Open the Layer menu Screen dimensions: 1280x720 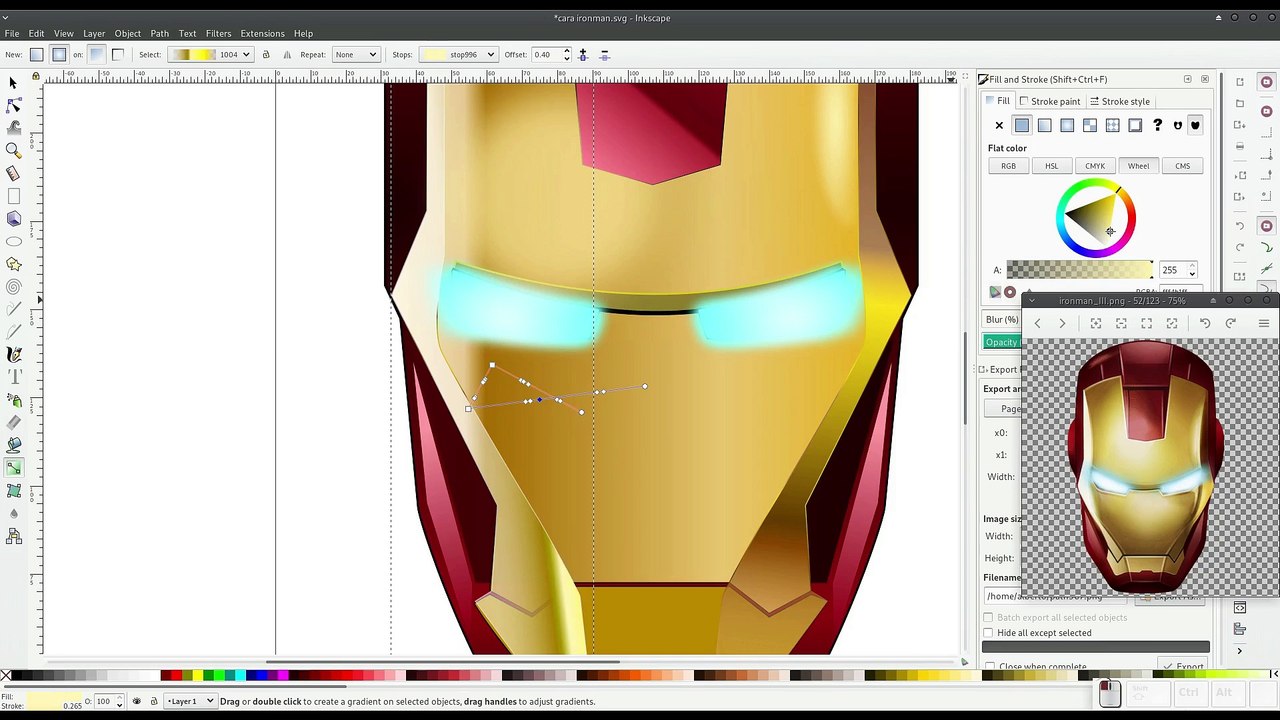pos(94,33)
